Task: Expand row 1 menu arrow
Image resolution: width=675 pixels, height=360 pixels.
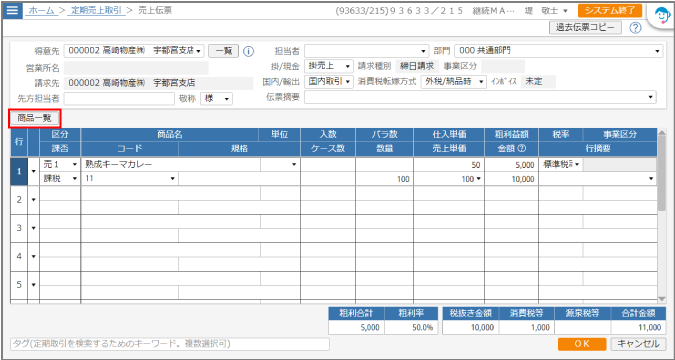Action: 34,171
